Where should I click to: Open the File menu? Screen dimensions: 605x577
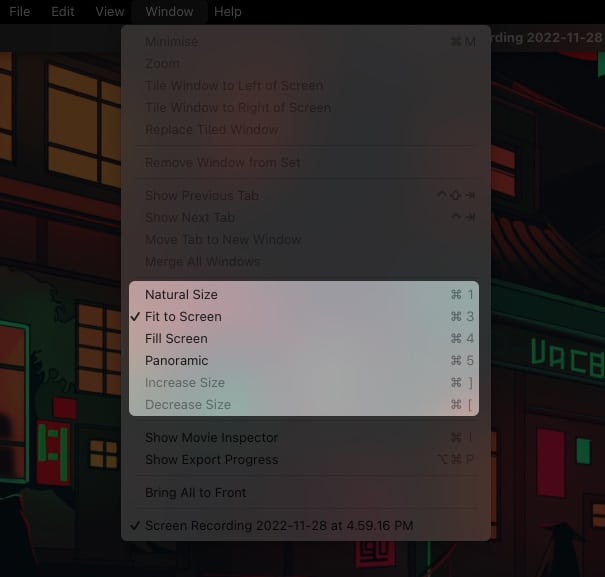(x=20, y=12)
